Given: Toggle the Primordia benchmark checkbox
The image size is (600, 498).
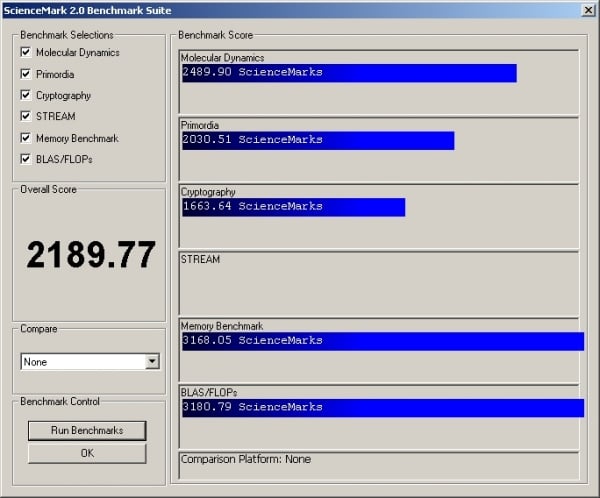Looking at the screenshot, I should pos(26,74).
